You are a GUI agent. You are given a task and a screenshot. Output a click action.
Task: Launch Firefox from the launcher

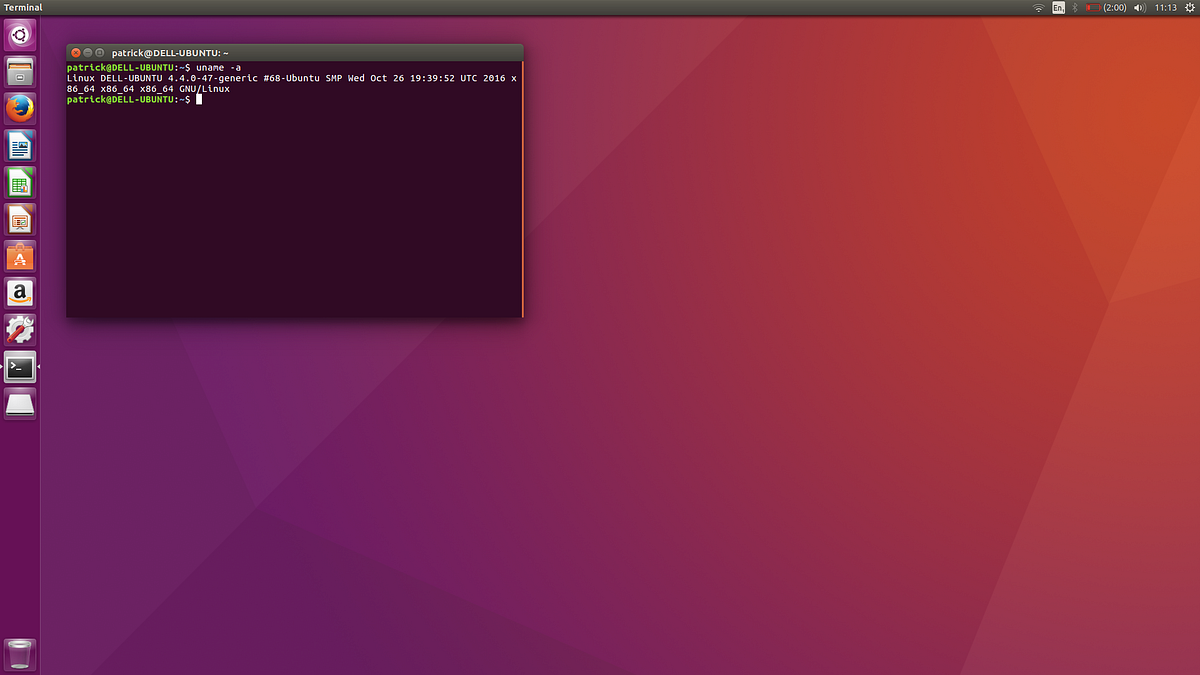click(19, 108)
